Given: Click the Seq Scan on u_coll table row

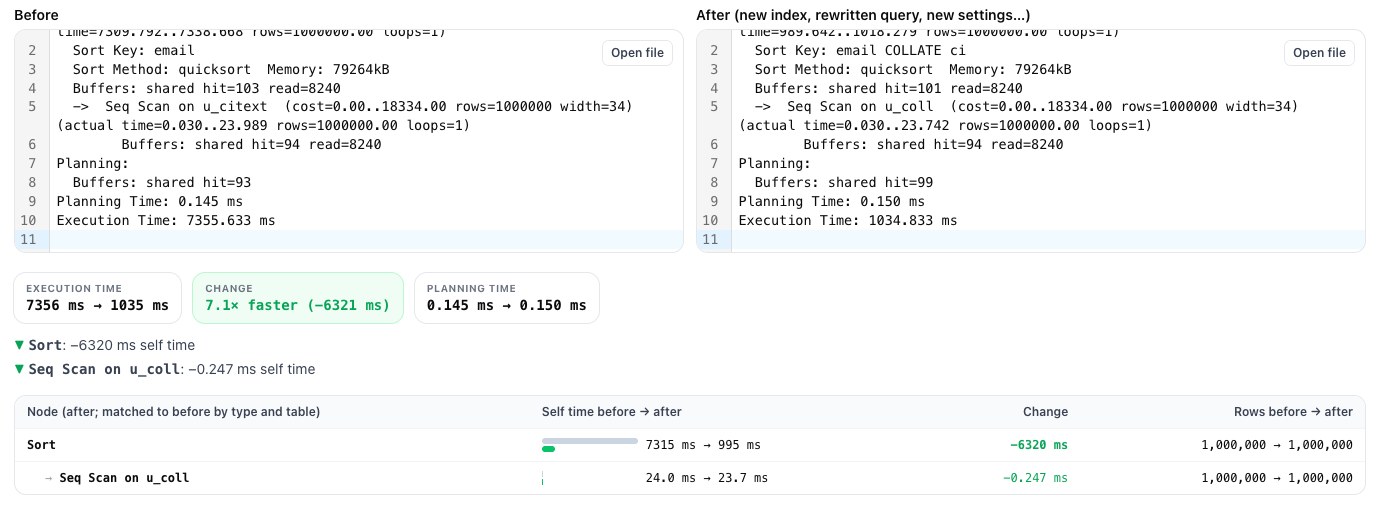Looking at the screenshot, I should 689,478.
